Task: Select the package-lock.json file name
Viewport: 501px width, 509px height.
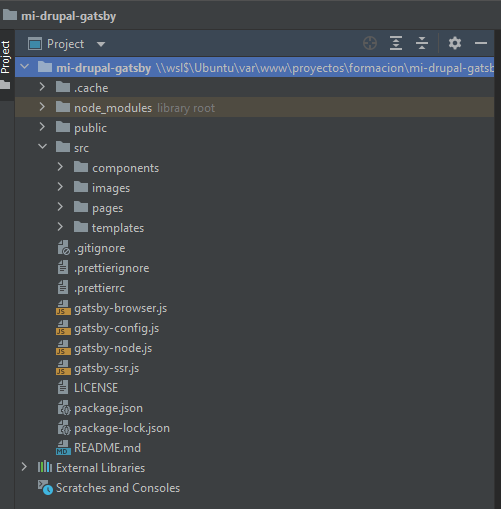Action: click(122, 428)
